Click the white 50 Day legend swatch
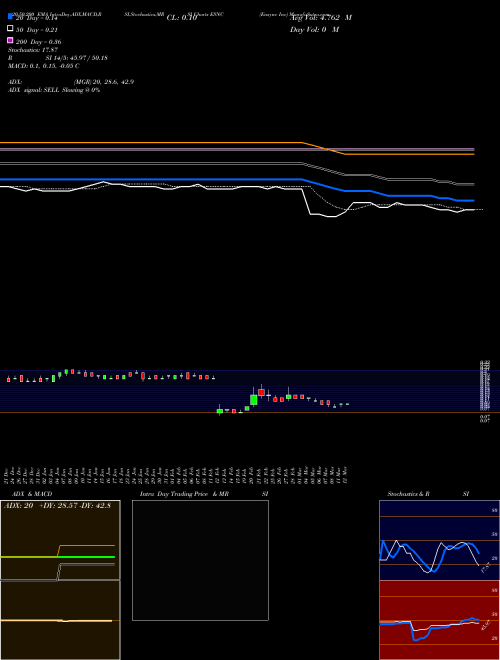500x660 pixels. pyautogui.click(x=10, y=29)
